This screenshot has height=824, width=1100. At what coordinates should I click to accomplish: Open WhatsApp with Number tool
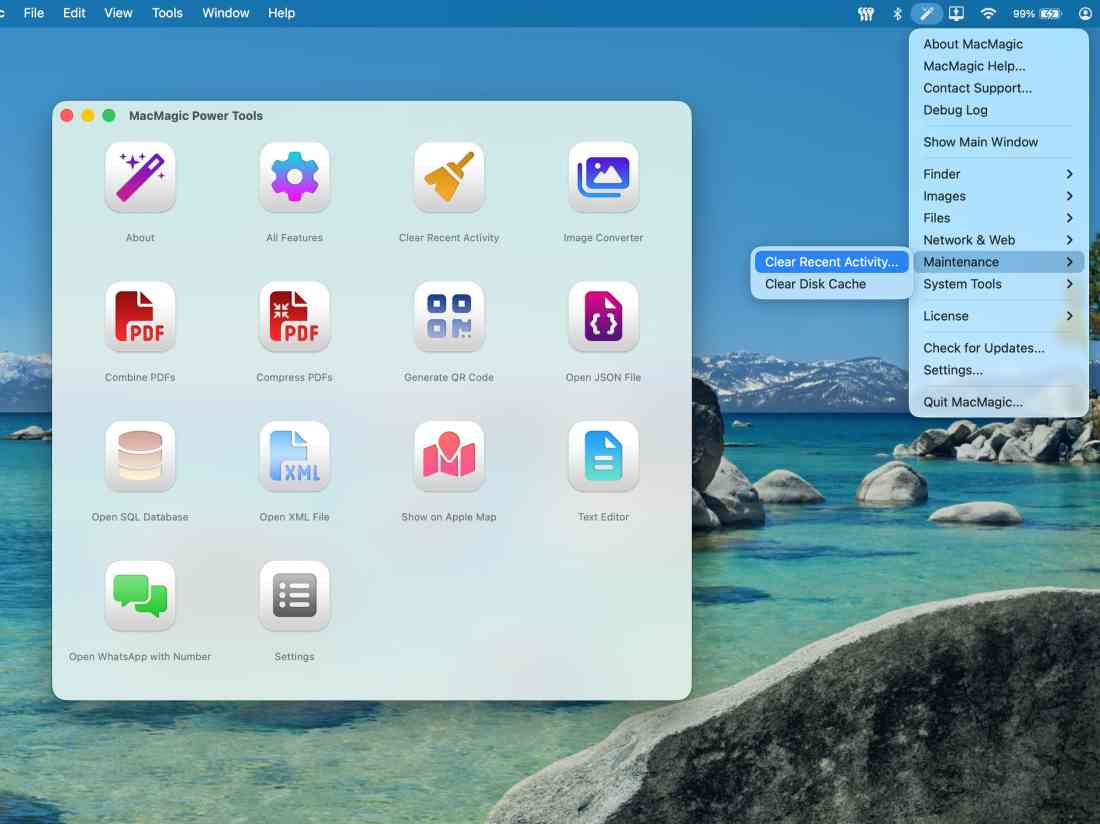pyautogui.click(x=140, y=596)
